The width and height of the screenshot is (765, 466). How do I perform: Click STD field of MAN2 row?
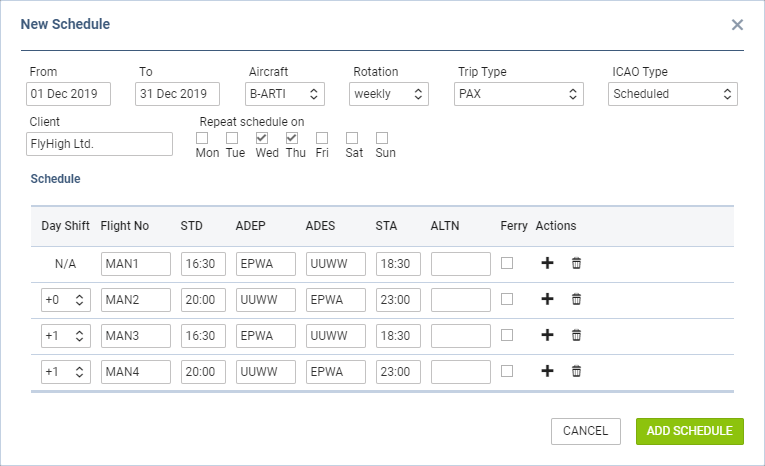click(203, 300)
